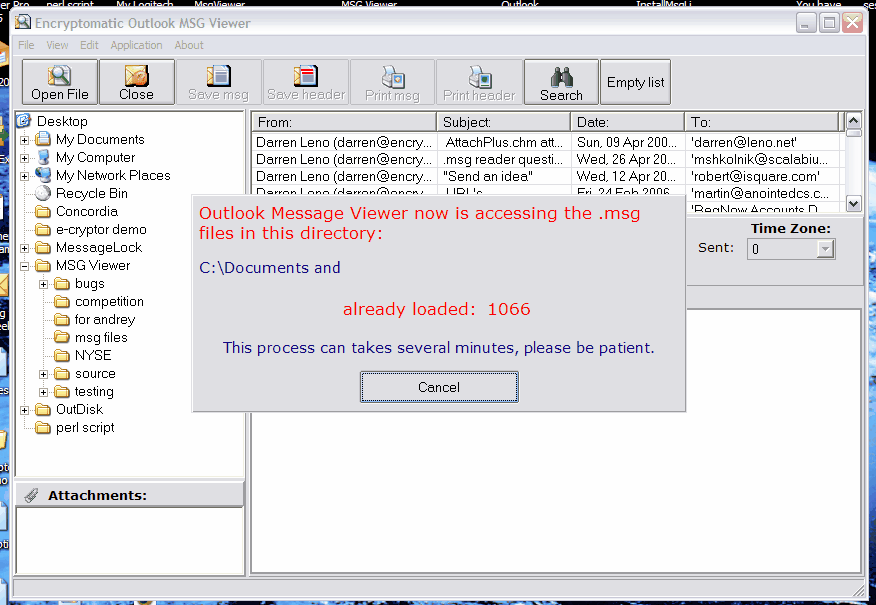Viewport: 876px width, 605px height.
Task: Click the Save msg toolbar button
Action: 218,82
